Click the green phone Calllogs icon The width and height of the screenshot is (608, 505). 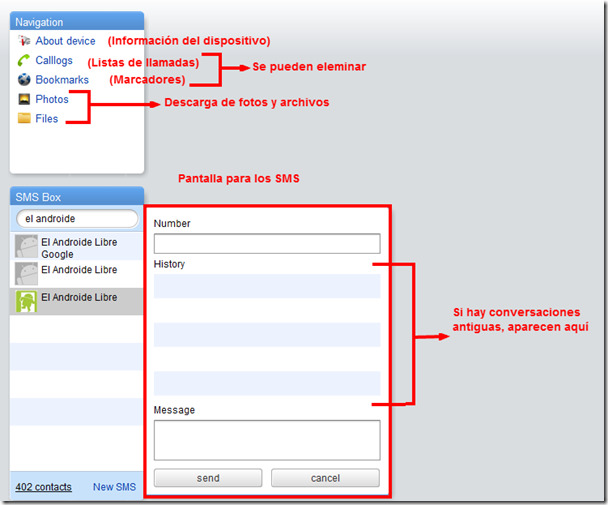click(x=24, y=61)
